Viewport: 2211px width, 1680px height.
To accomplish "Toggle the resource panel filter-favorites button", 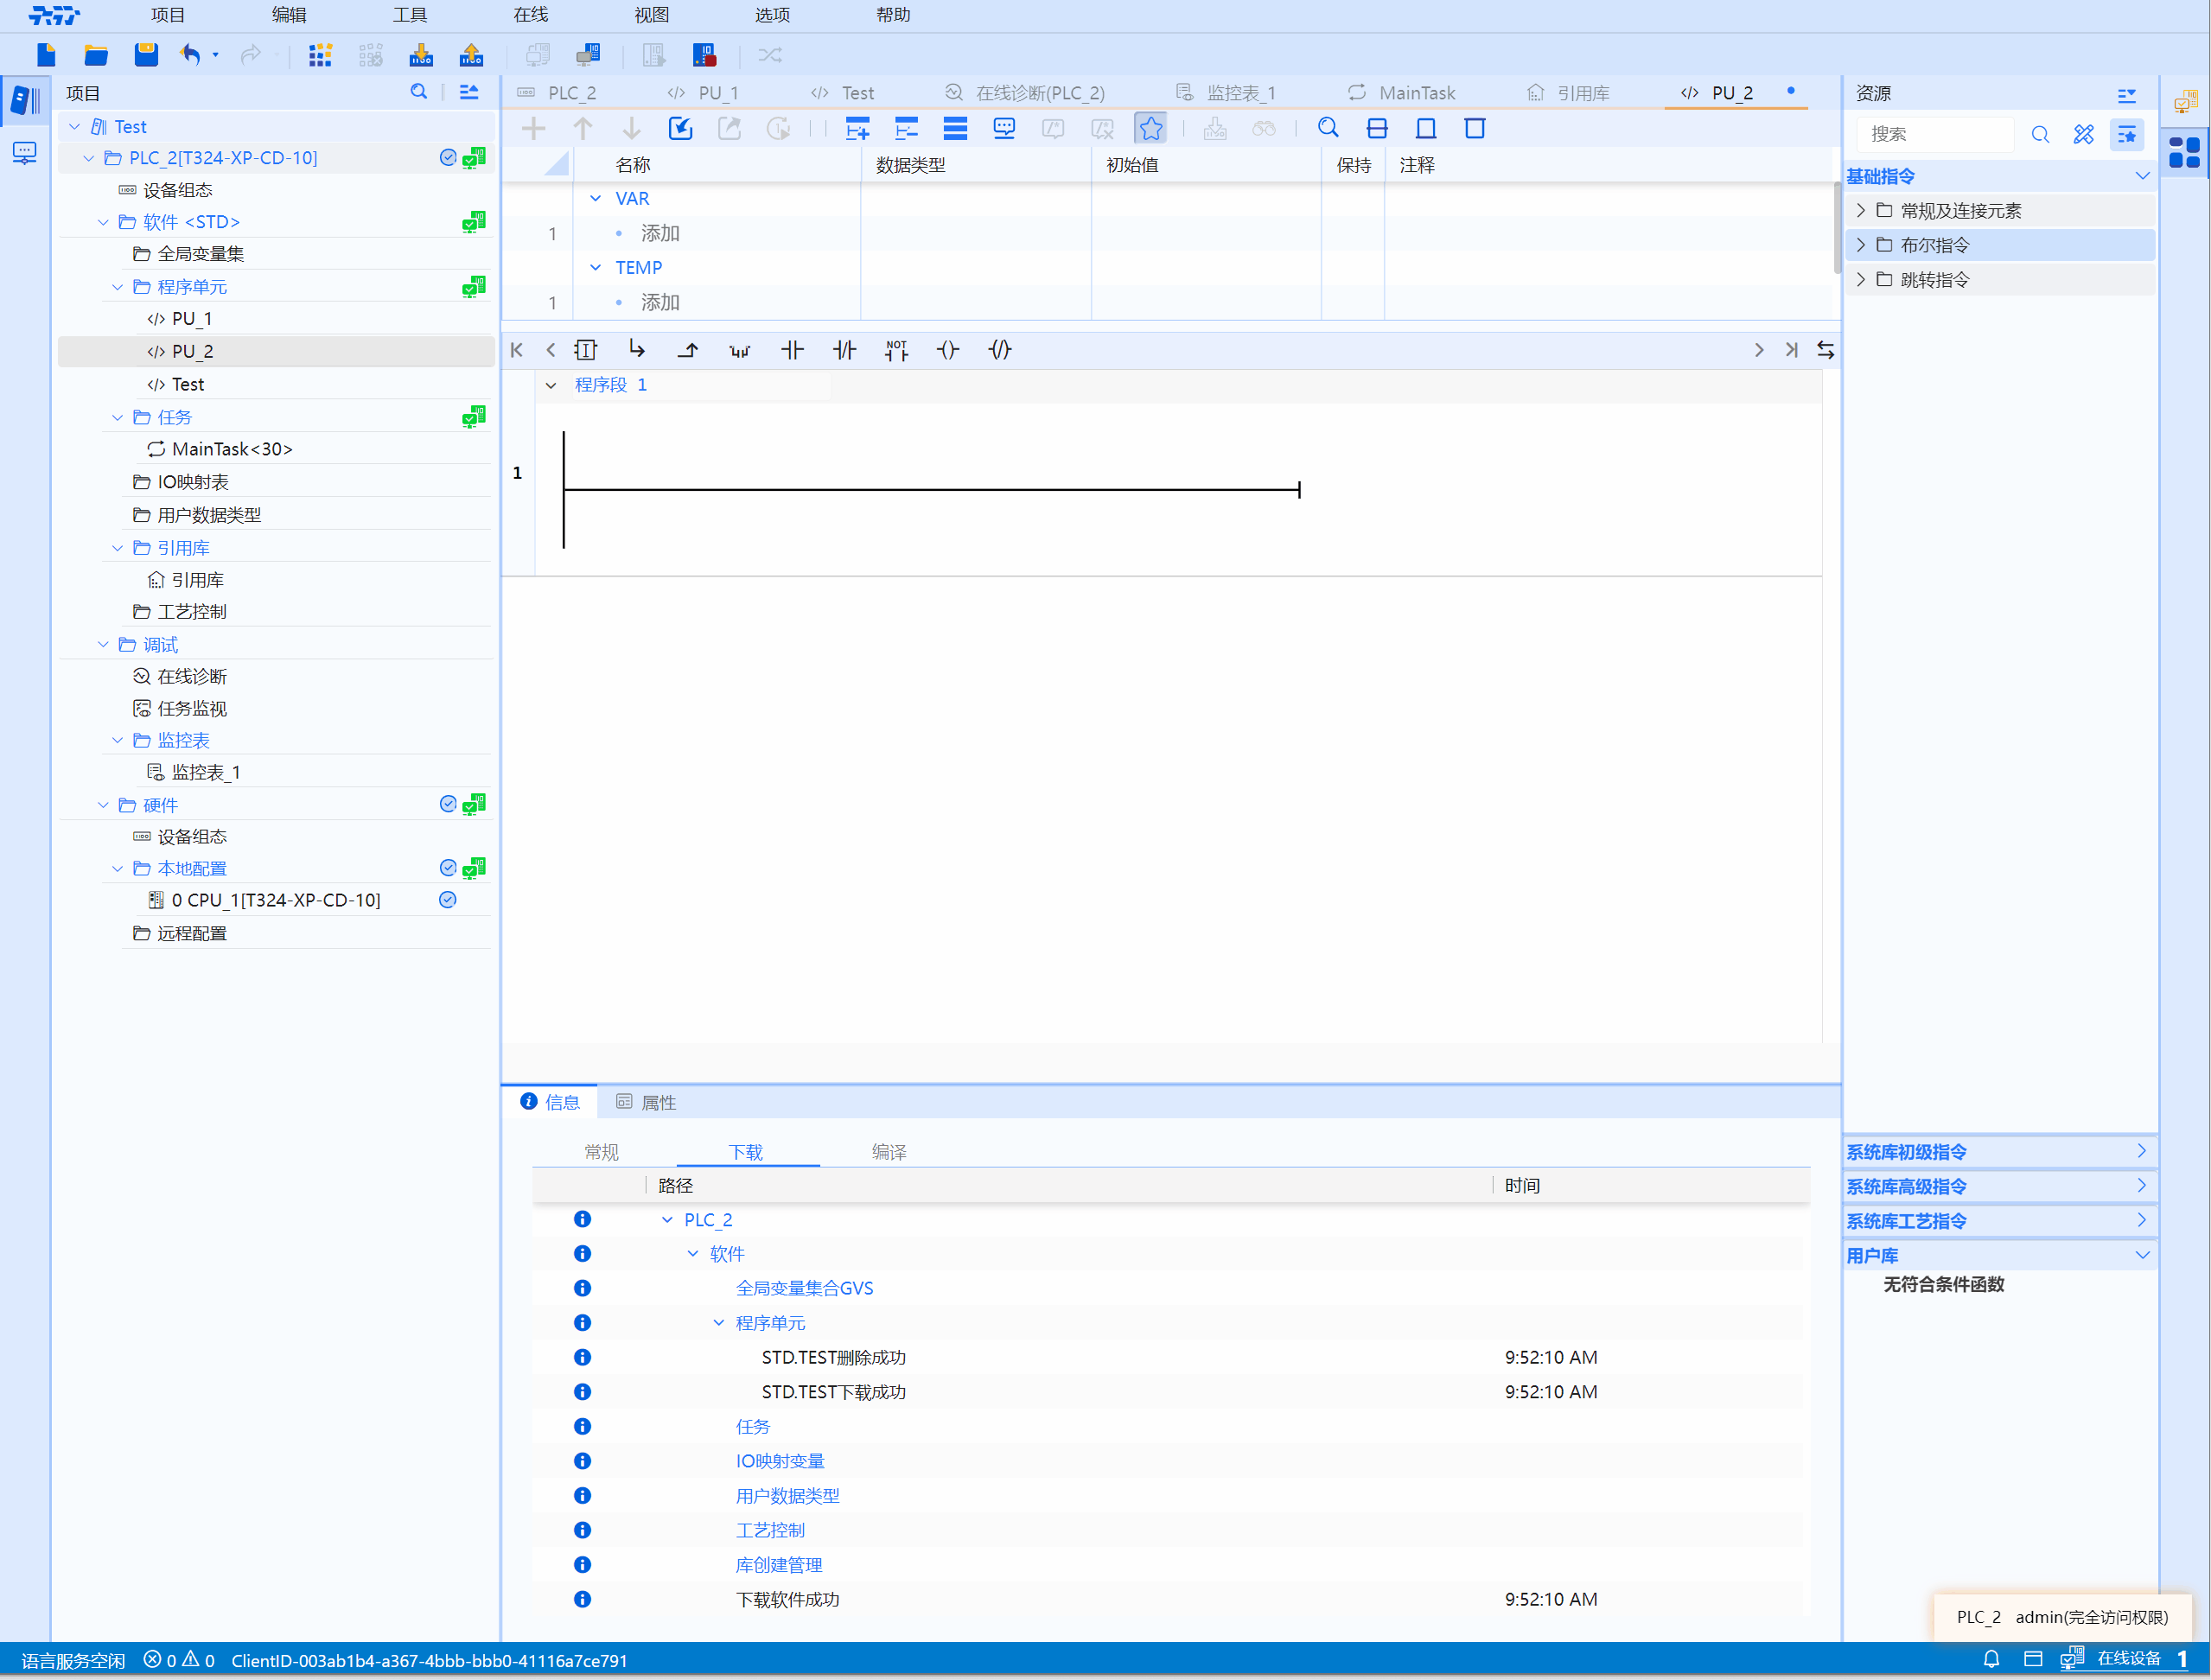I will click(x=2126, y=134).
